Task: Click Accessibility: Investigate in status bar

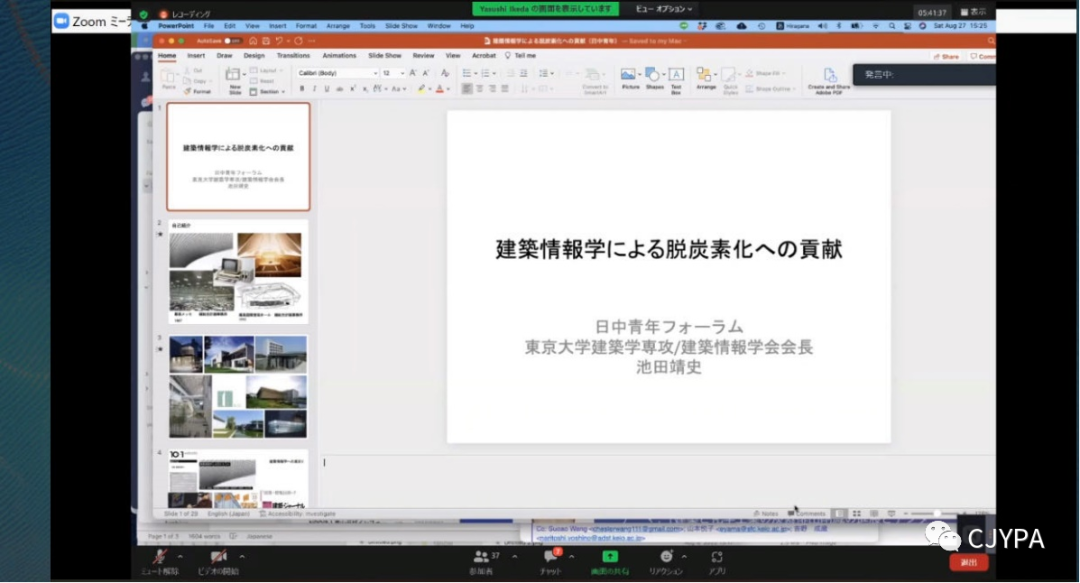Action: (298, 514)
